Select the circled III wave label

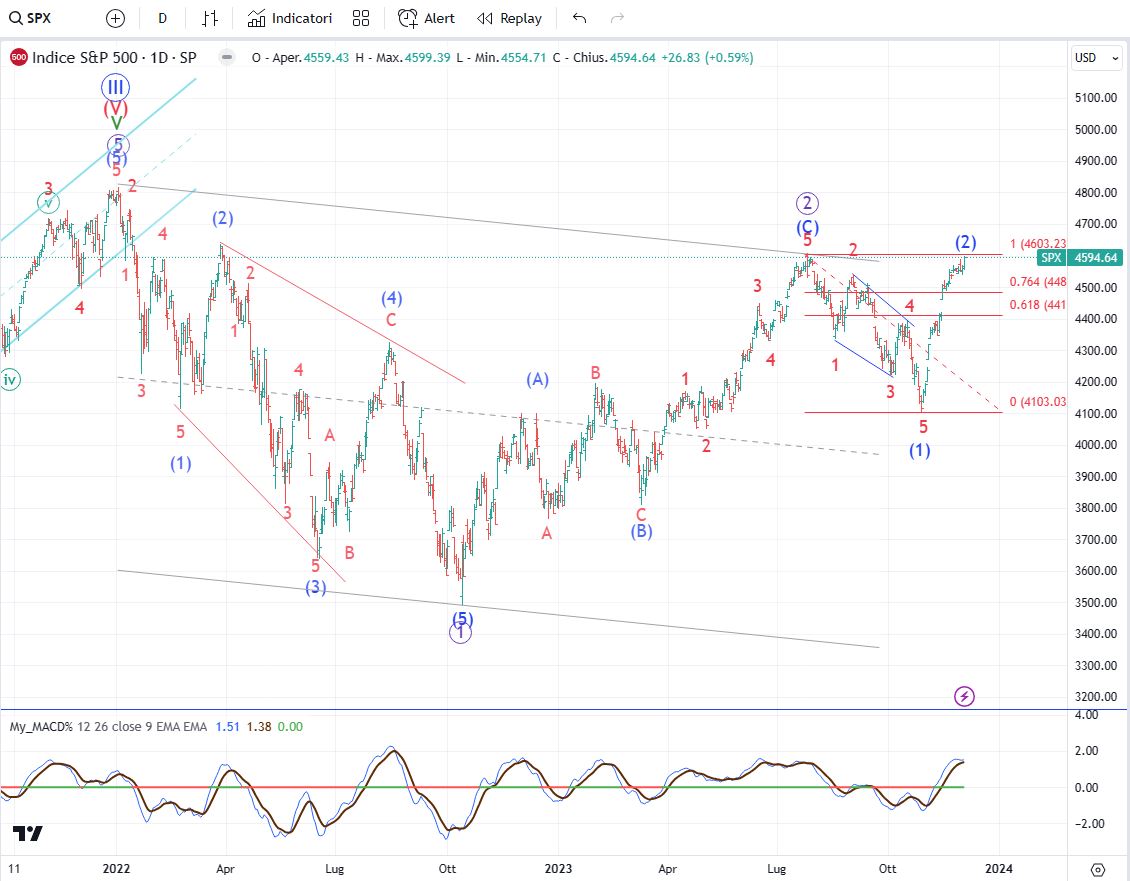115,88
